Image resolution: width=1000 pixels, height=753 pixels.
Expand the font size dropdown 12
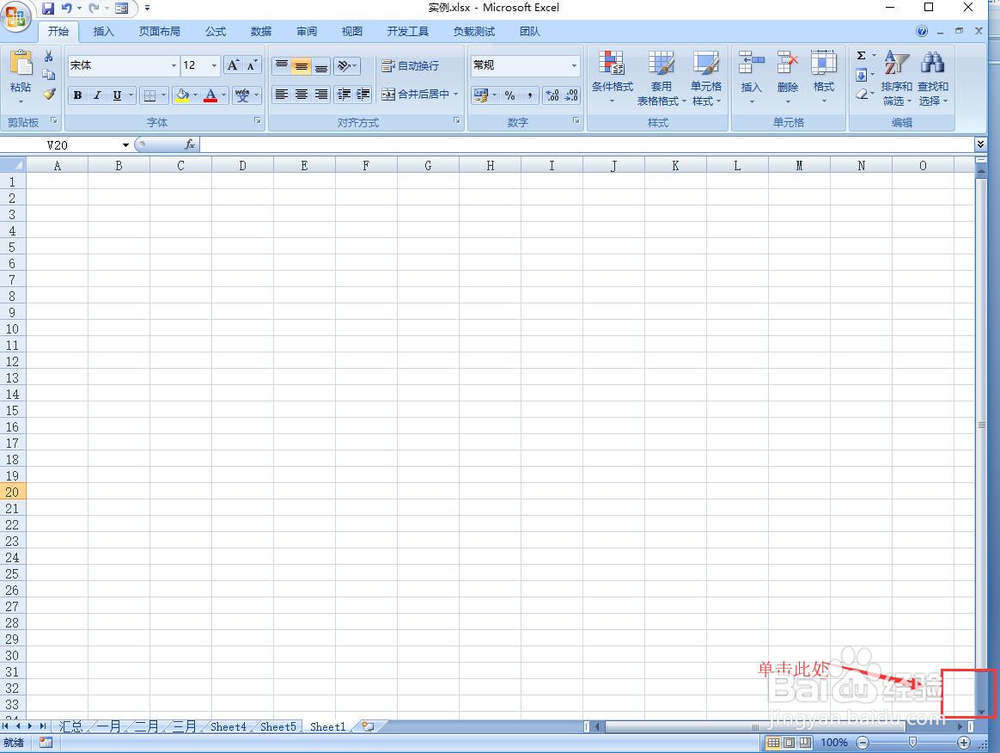pos(214,66)
